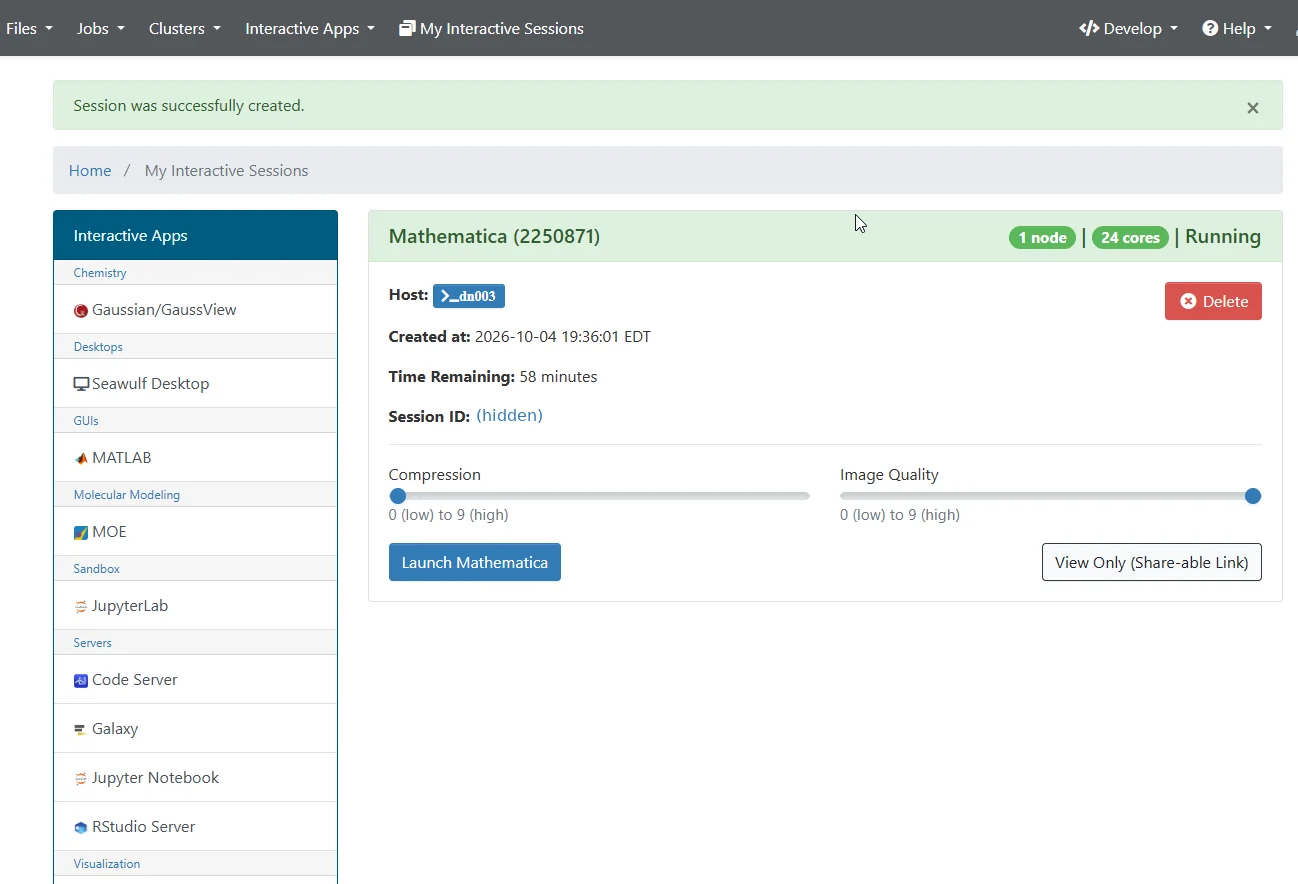The width and height of the screenshot is (1298, 884).
Task: Click the MOE app icon
Action: coord(81,532)
